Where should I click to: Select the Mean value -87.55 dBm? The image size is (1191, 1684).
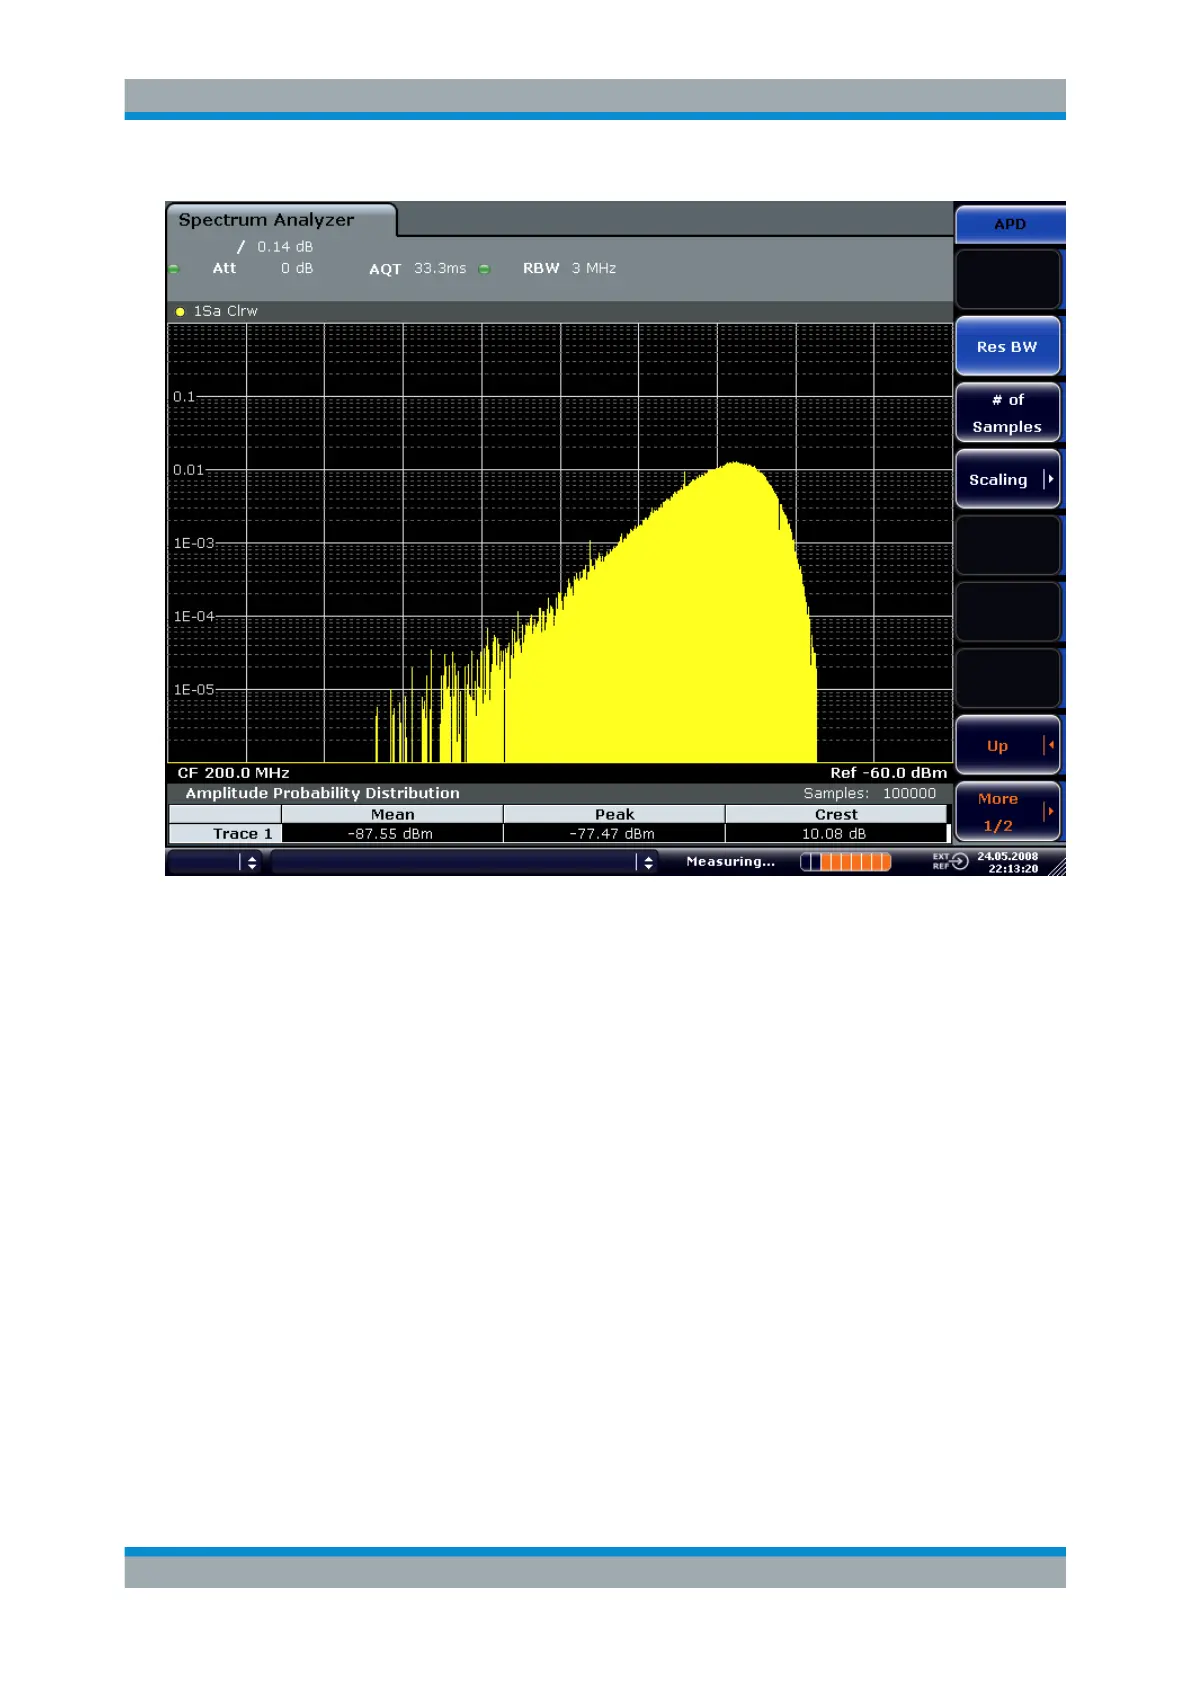click(391, 834)
